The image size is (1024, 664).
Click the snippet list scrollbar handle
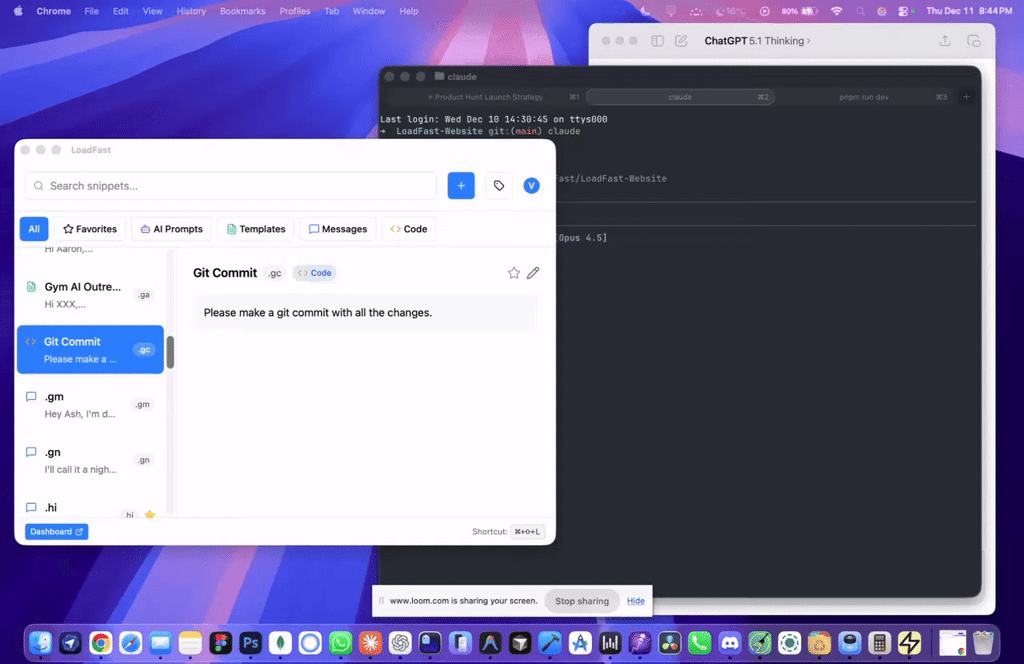pos(170,352)
